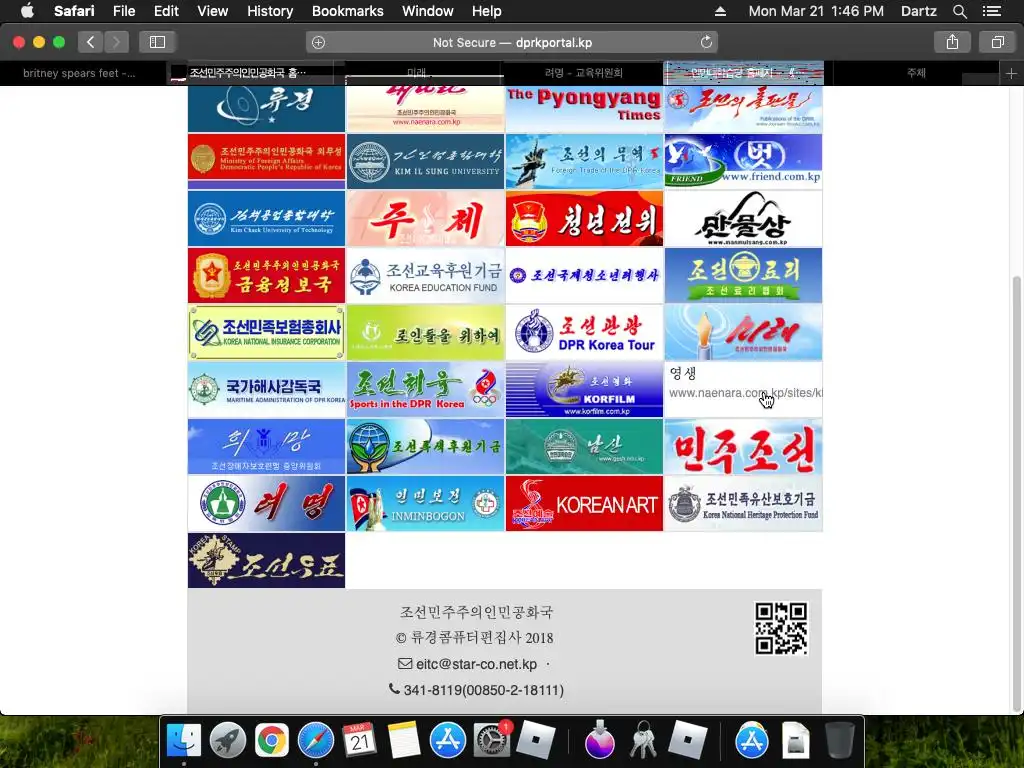
Task: Open Korea National Heritage Protection Fund banner
Action: click(743, 503)
